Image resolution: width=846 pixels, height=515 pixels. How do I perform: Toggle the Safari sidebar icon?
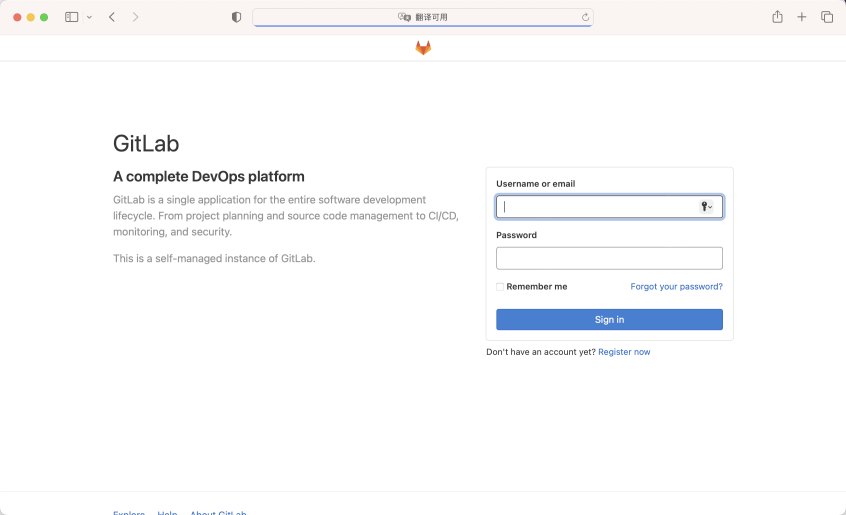tap(71, 17)
